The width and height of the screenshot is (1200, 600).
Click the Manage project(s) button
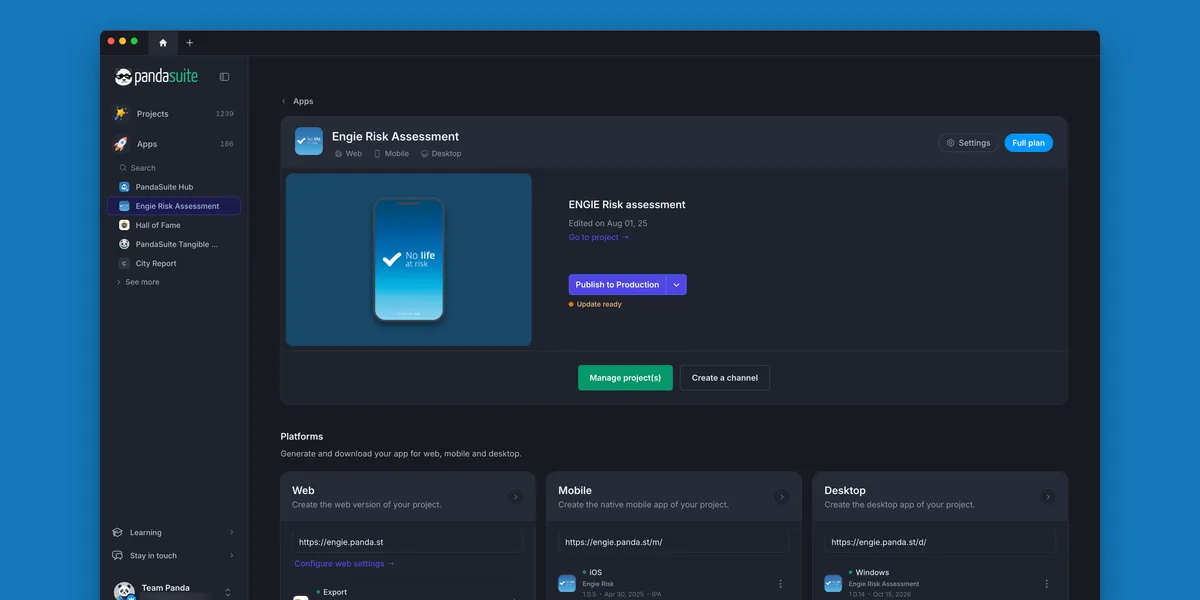pos(625,378)
